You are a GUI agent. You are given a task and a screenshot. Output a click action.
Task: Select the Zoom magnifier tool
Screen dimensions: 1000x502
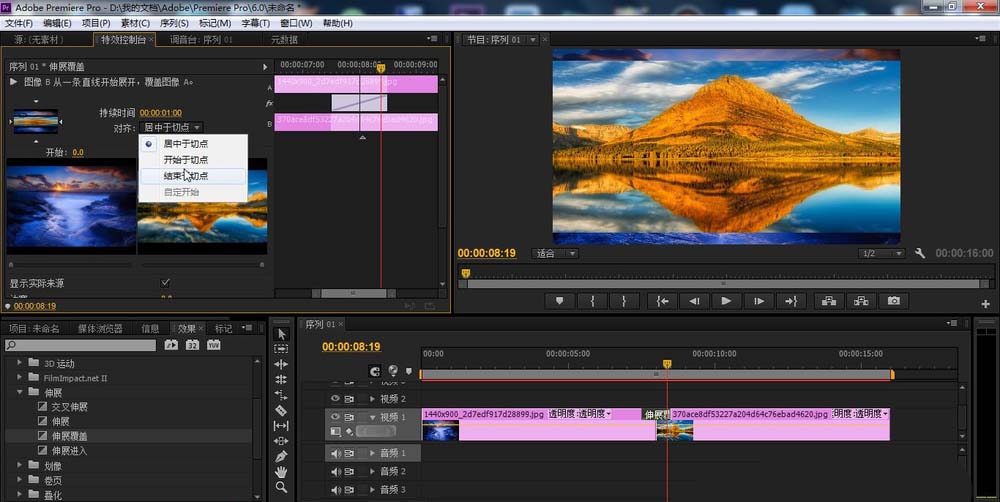[281, 487]
